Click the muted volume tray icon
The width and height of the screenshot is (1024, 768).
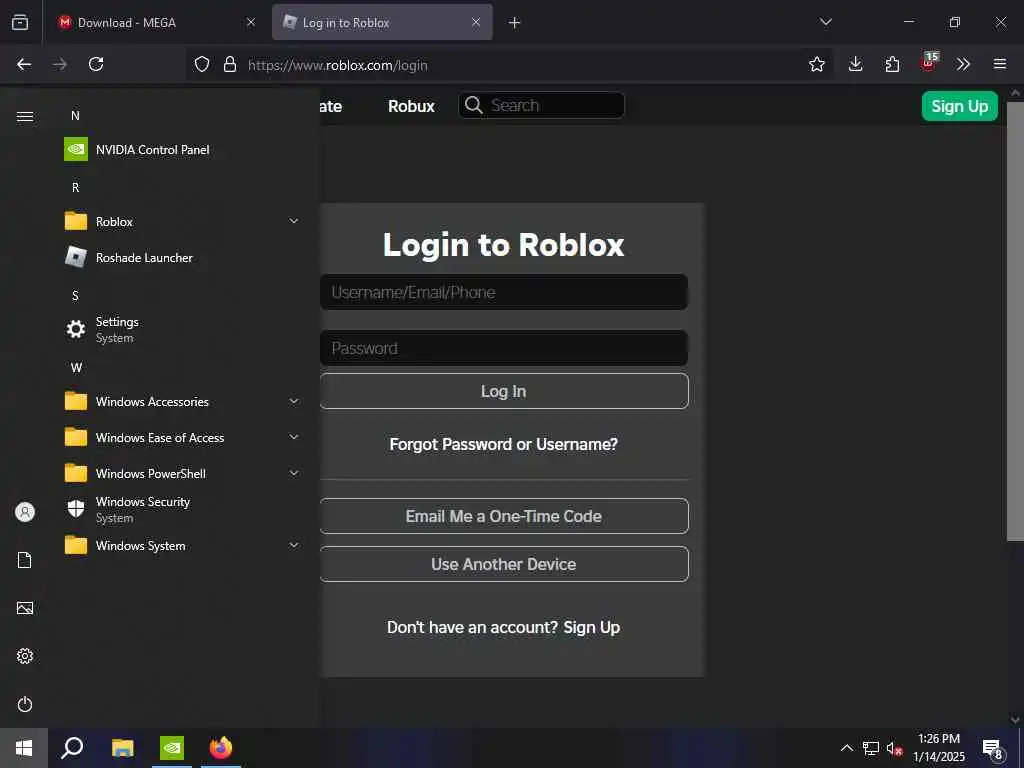pos(894,748)
